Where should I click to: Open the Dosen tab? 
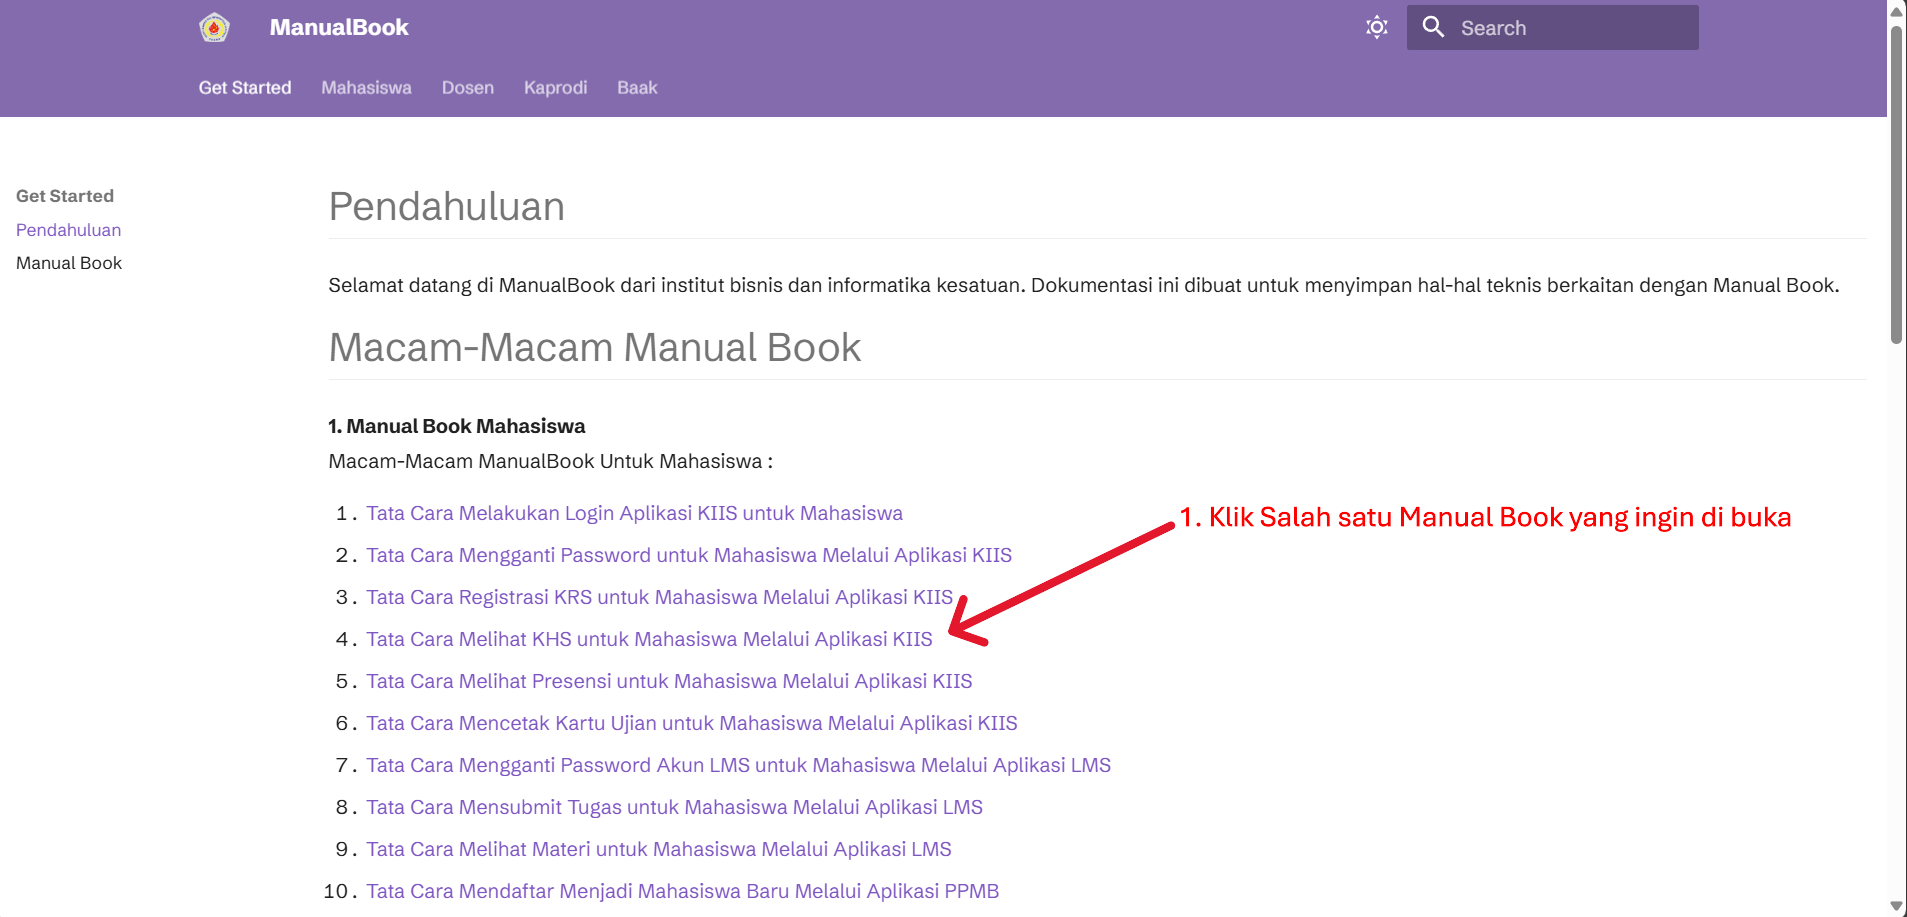pos(467,88)
